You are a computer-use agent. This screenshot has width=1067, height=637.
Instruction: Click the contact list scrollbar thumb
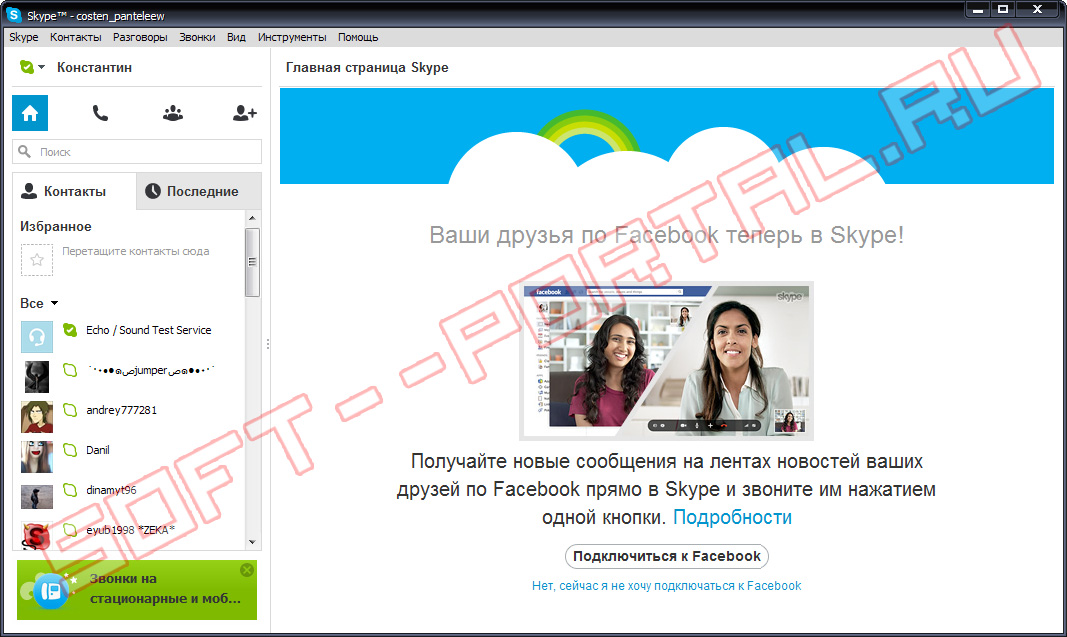(252, 262)
